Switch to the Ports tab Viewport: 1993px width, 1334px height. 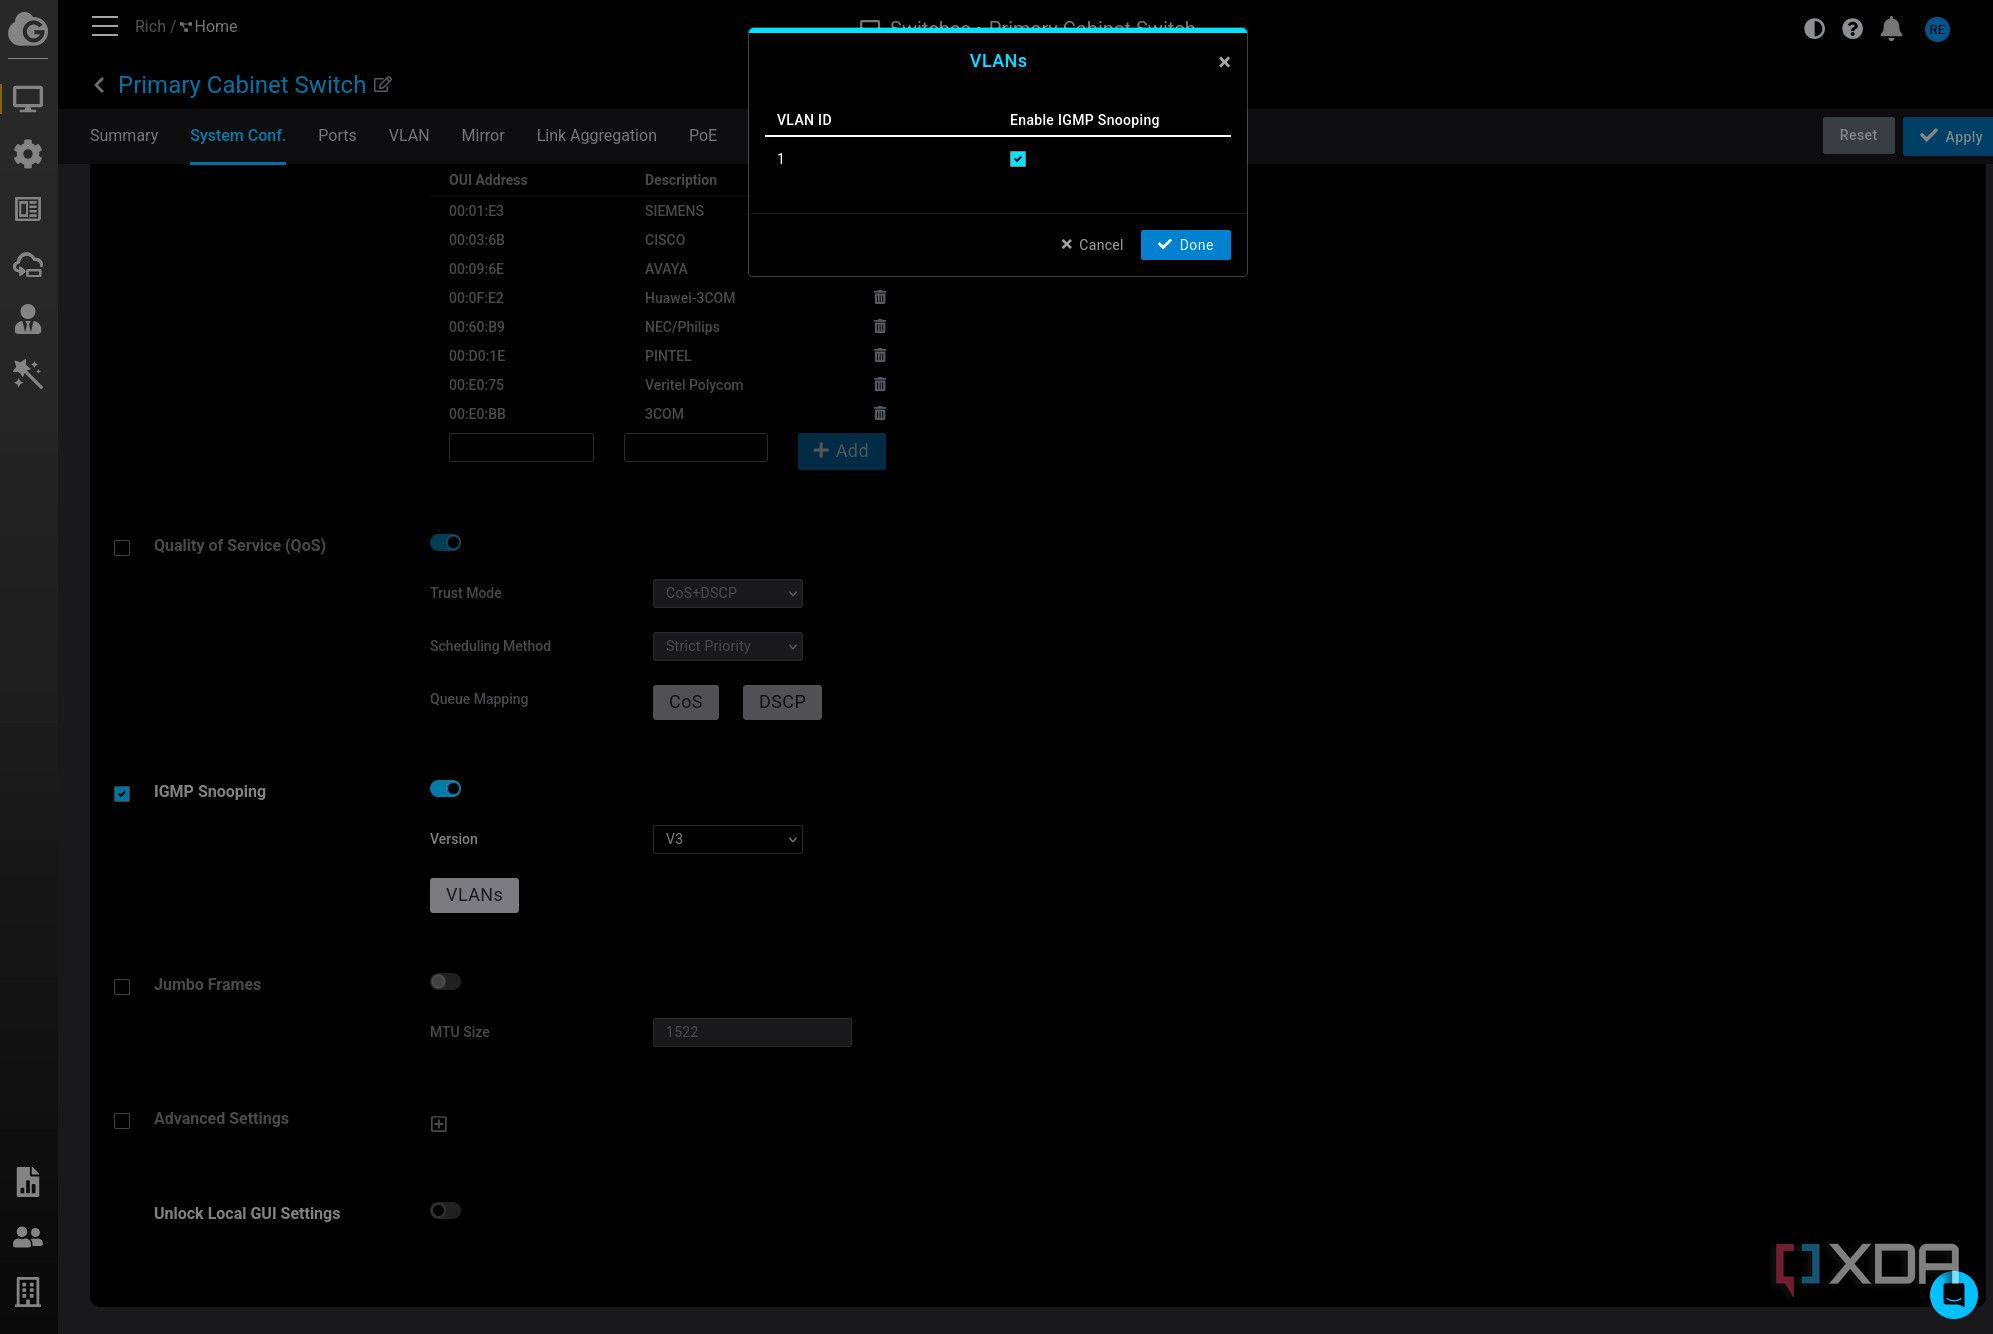pos(337,135)
